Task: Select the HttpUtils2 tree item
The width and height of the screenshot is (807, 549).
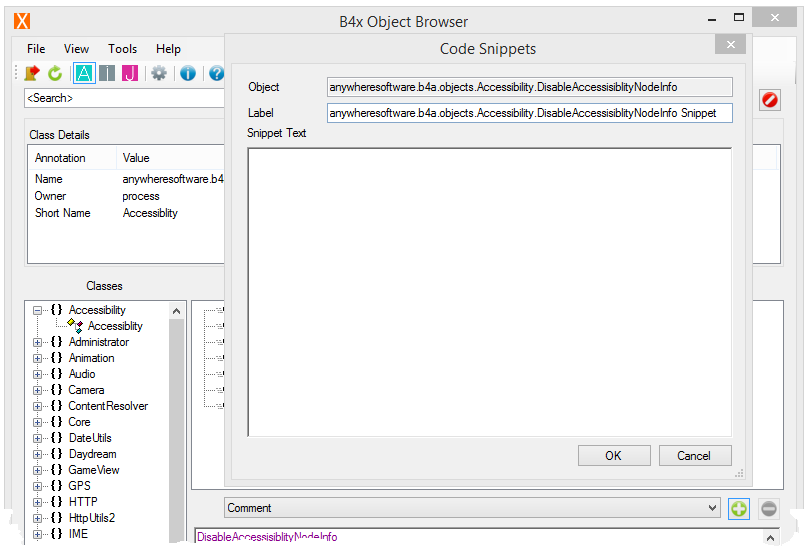Action: 92,518
